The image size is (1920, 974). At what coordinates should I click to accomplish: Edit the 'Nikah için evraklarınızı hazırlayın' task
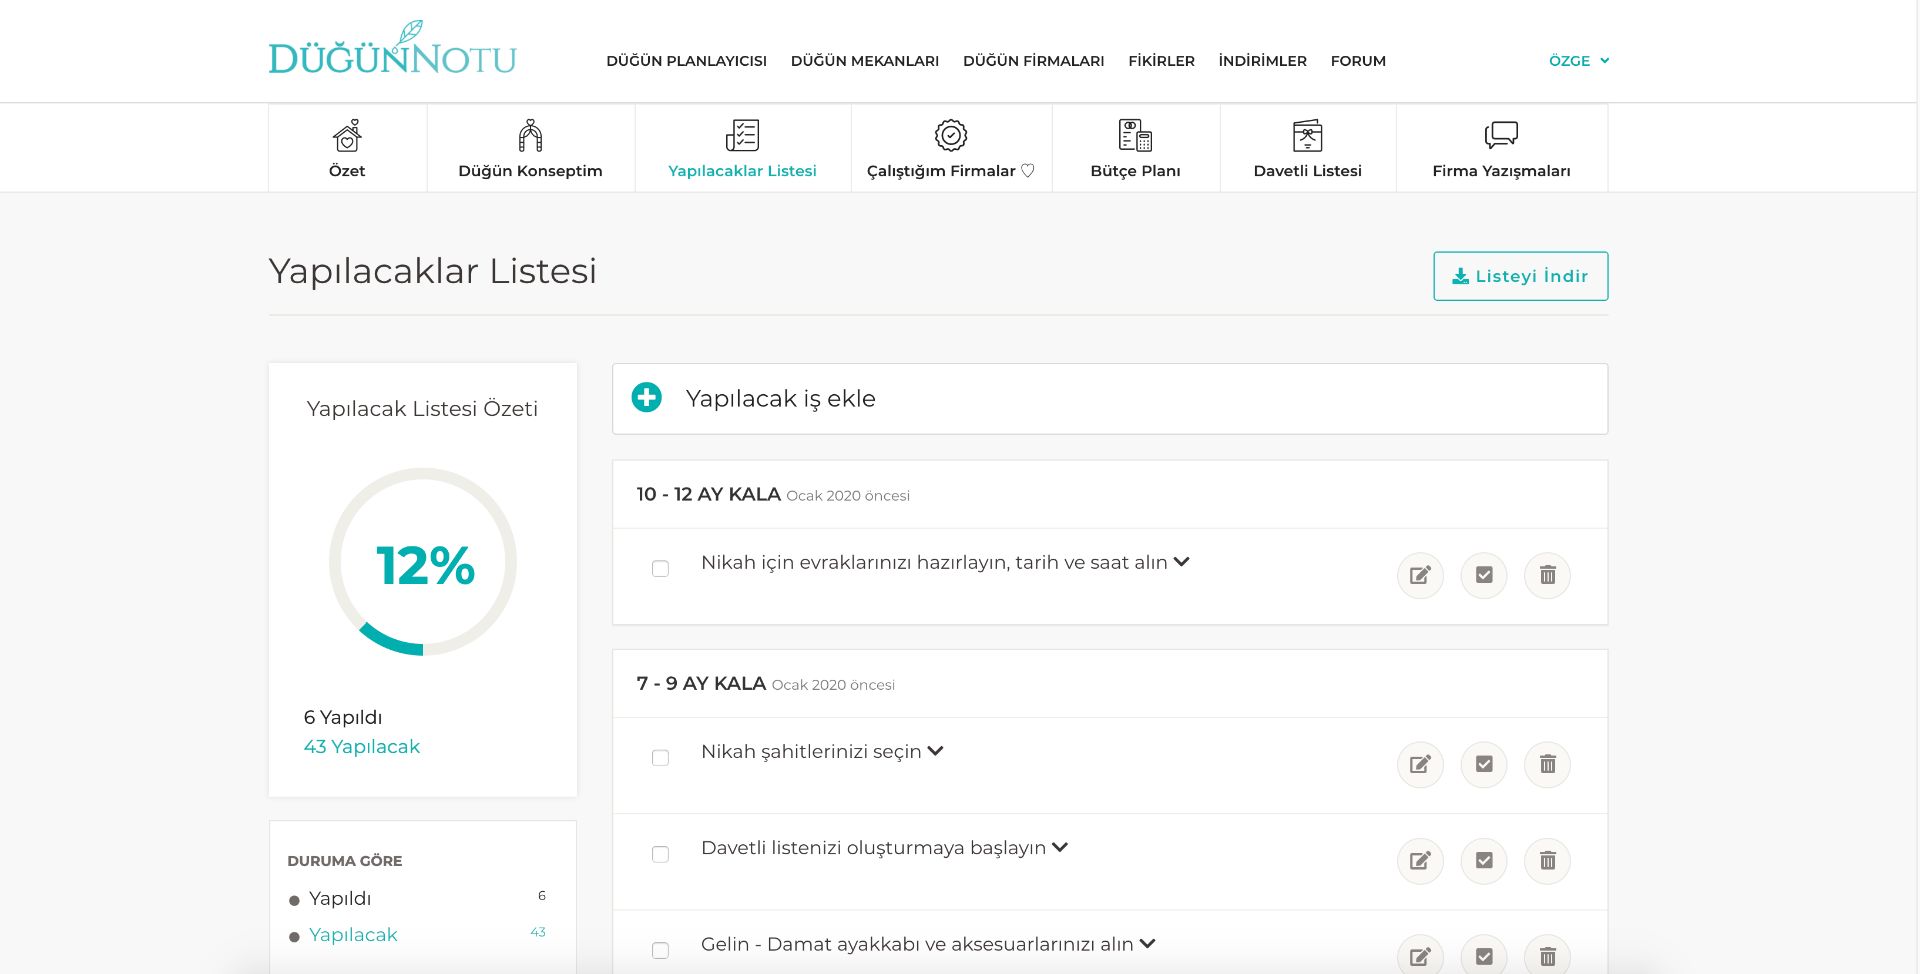click(1420, 576)
